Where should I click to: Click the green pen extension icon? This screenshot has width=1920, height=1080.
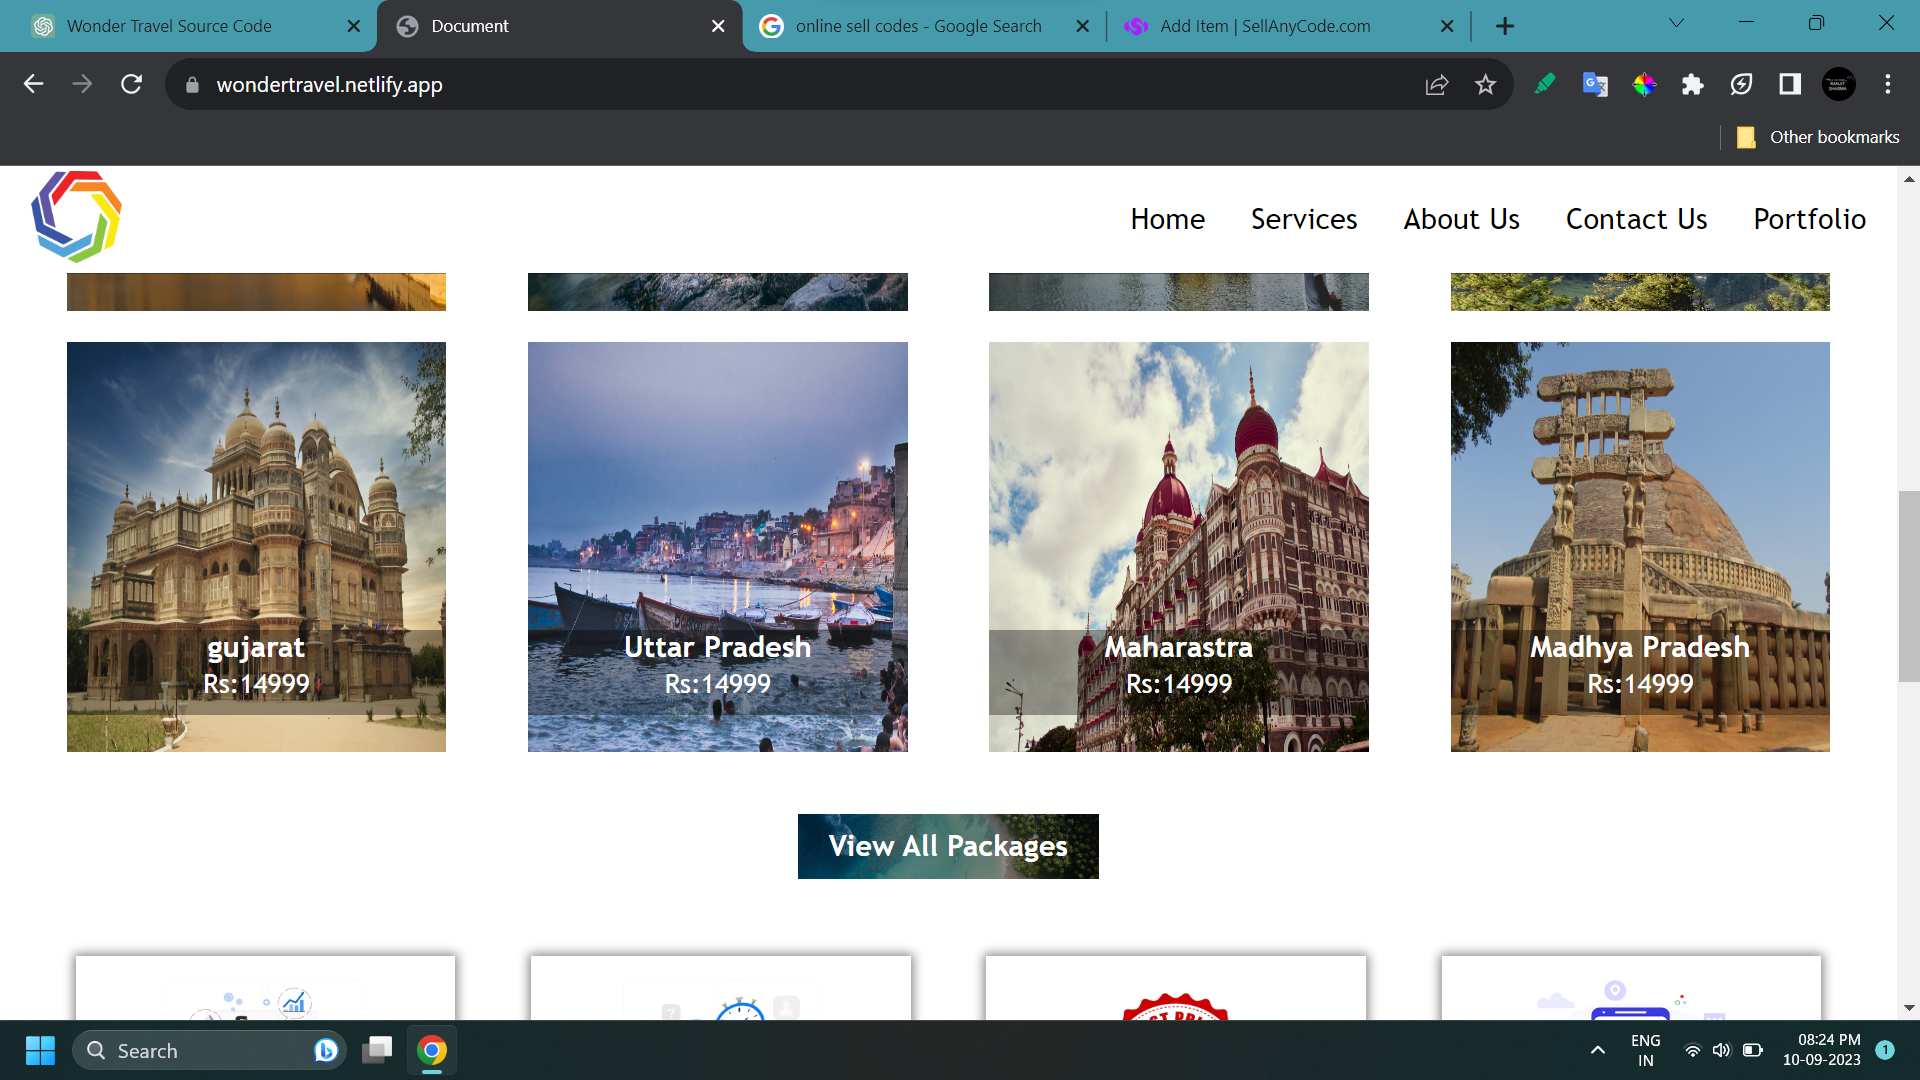tap(1545, 85)
